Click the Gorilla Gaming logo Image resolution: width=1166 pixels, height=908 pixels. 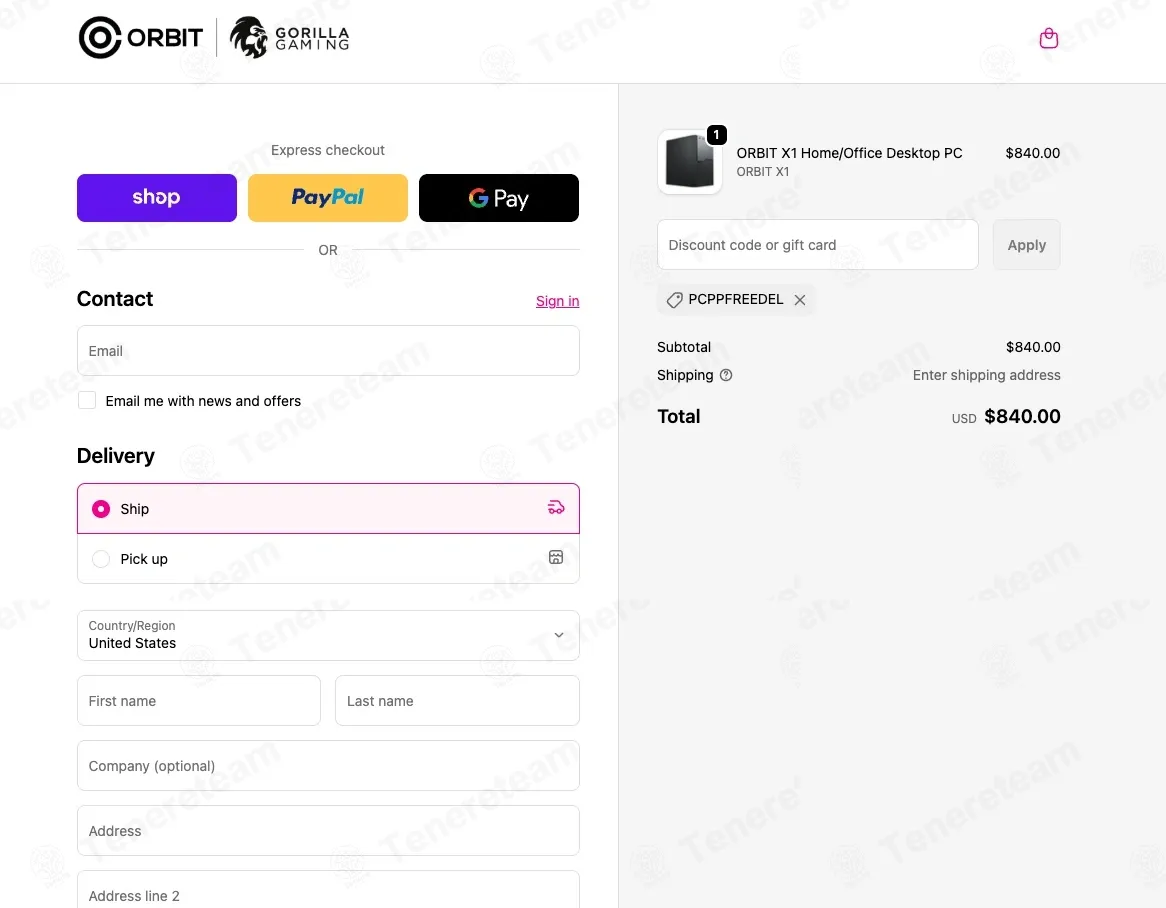(x=290, y=38)
